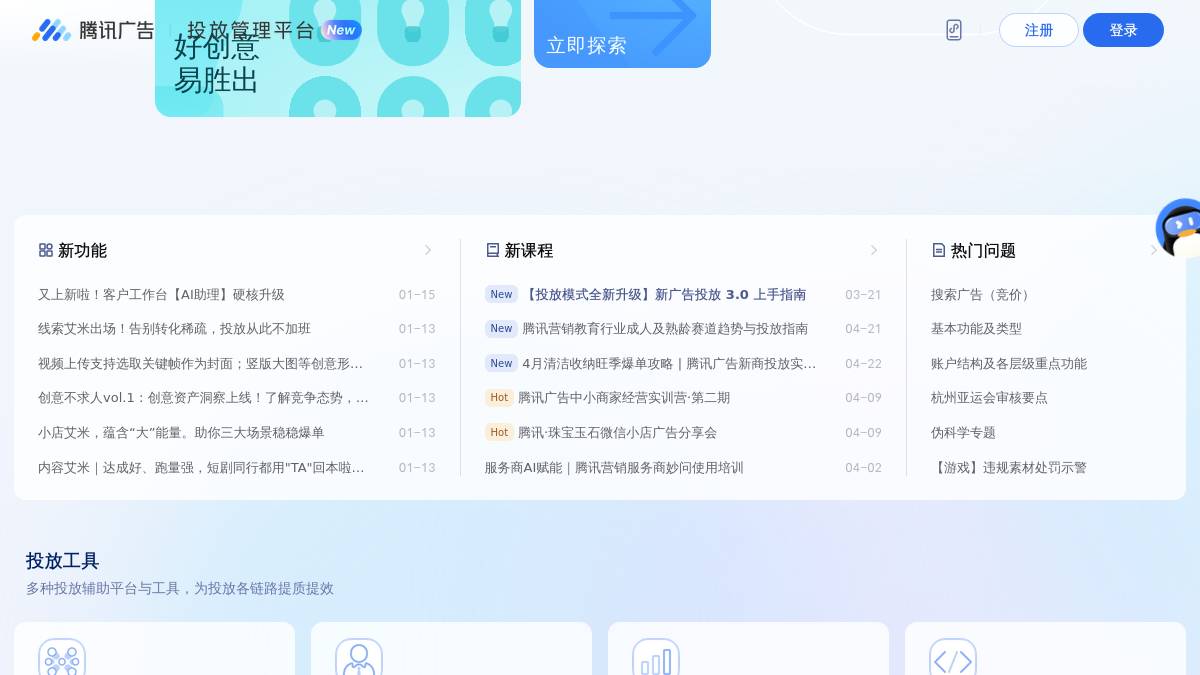Viewport: 1200px width, 675px height.
Task: Open the penguin customer service mascot
Action: (1180, 228)
